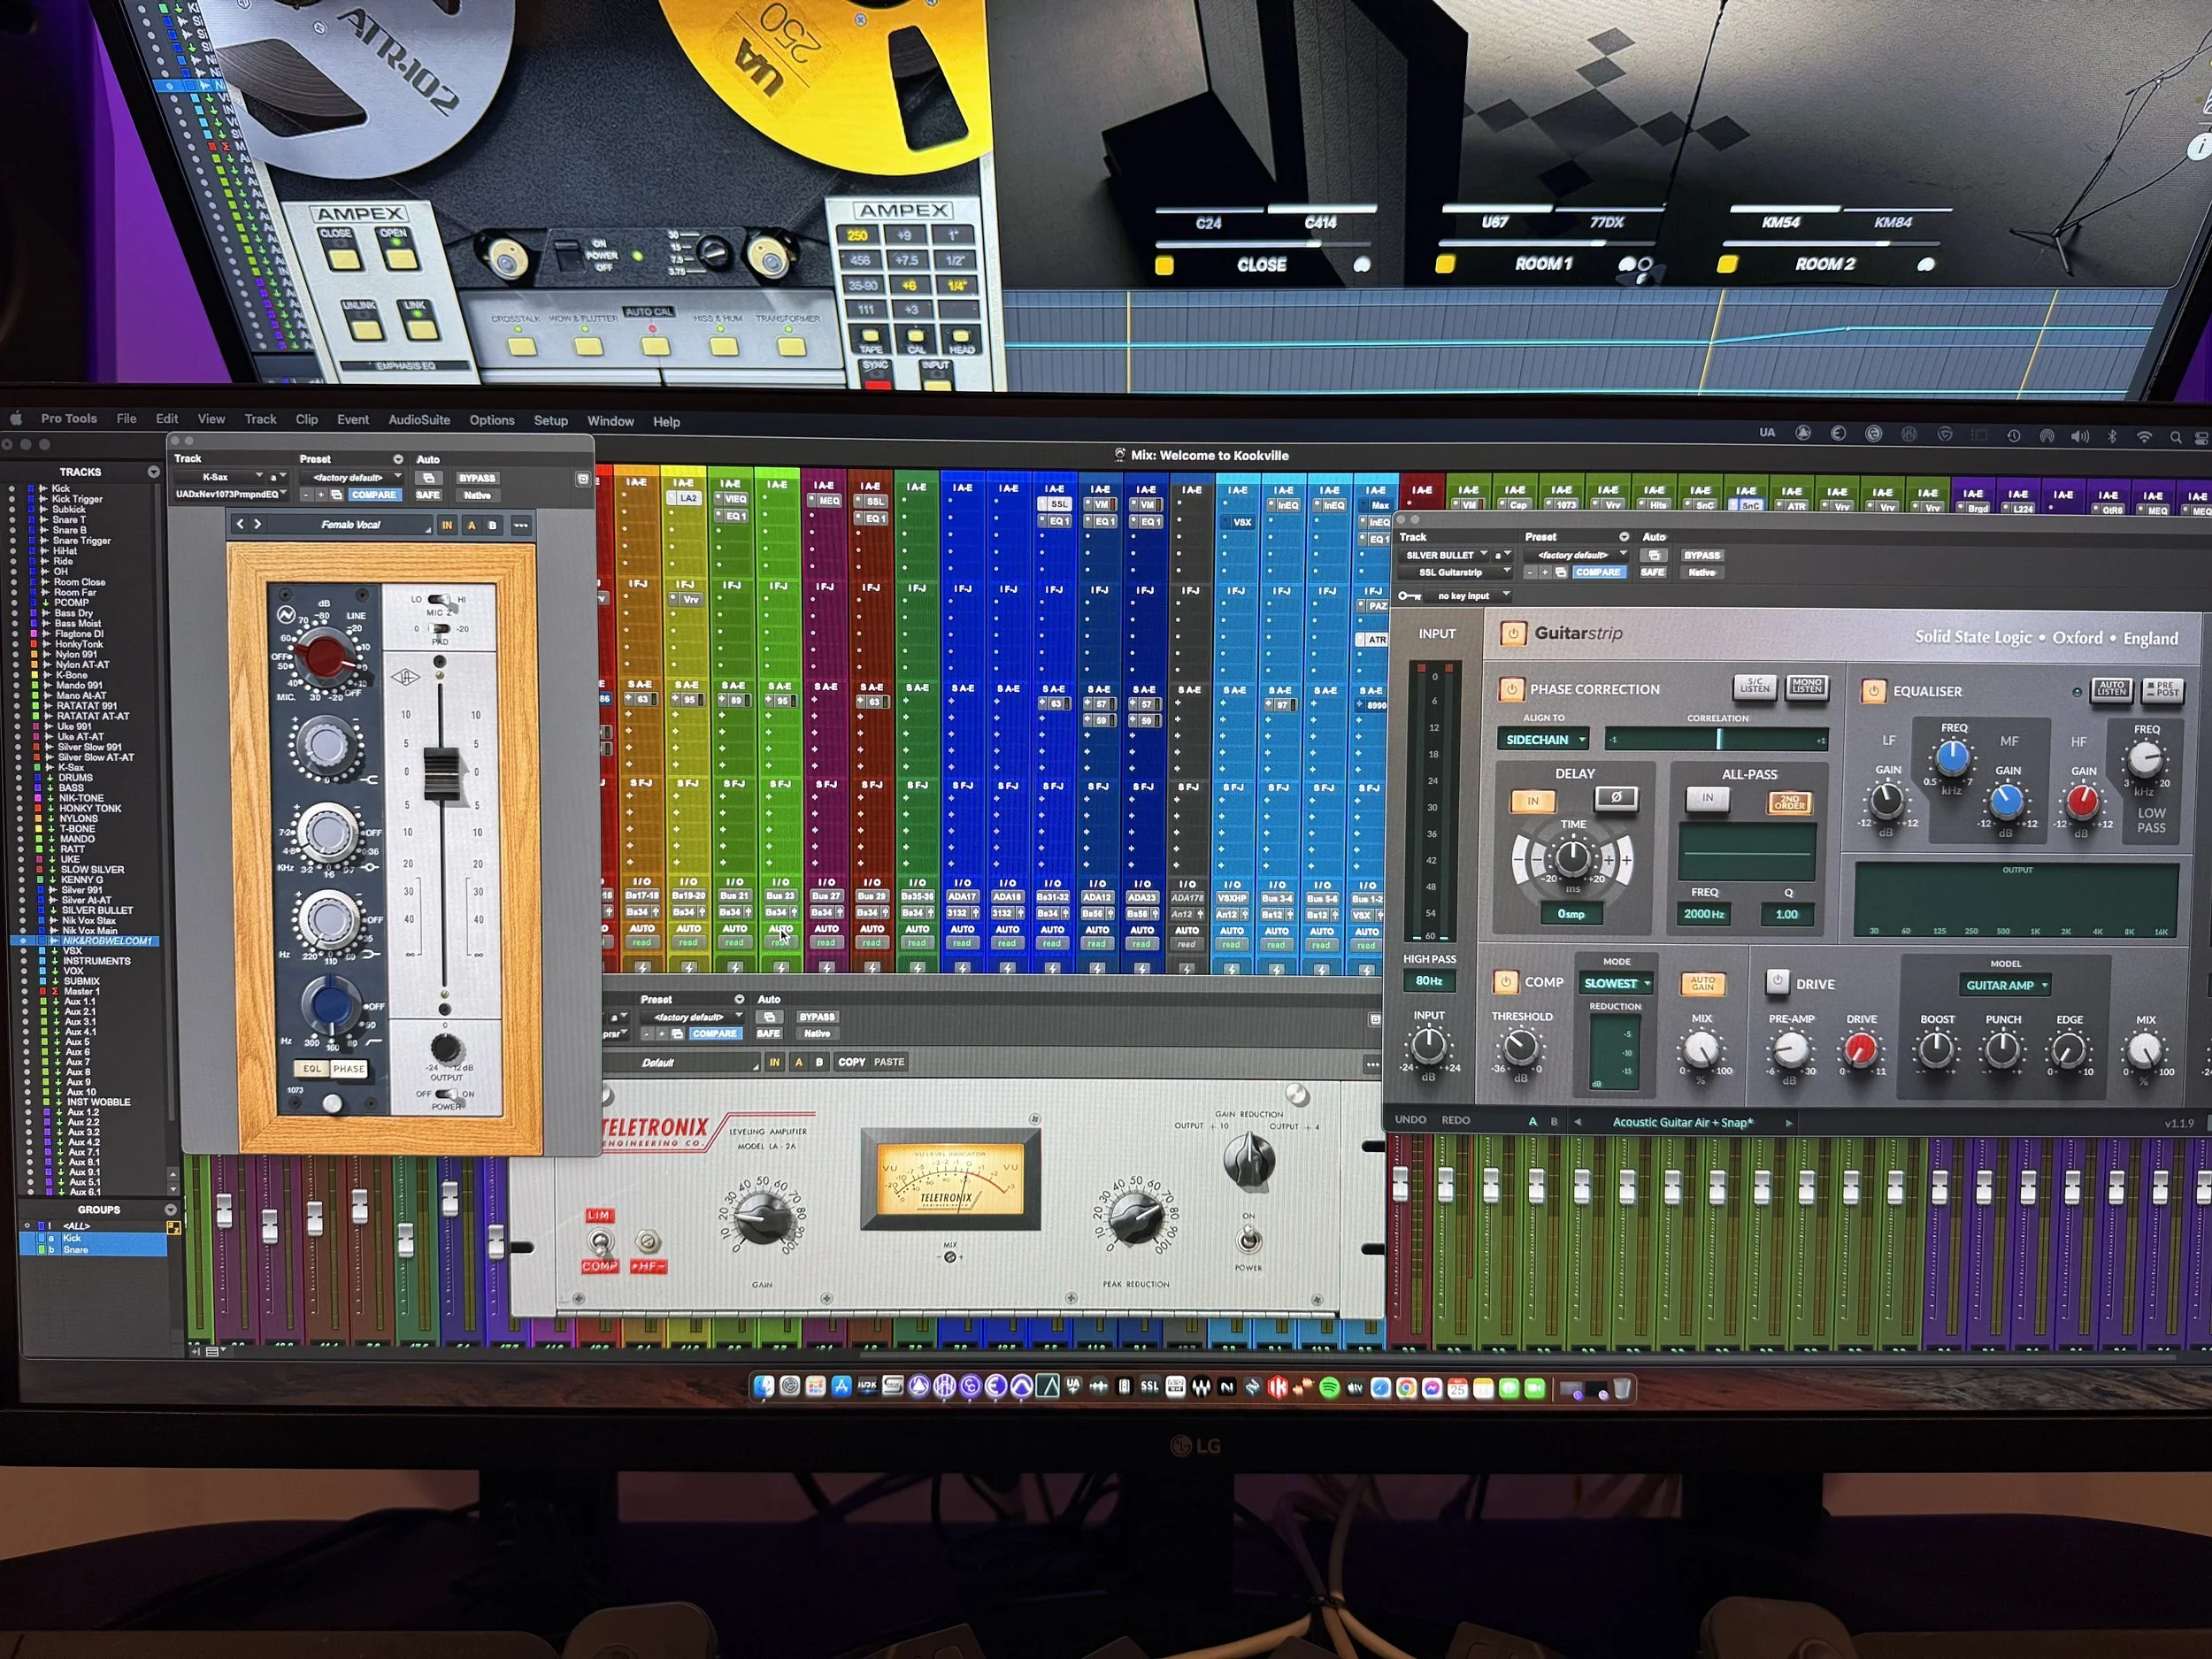Open the SILVER BULLET track selector dropdown
Screen dimensions: 2212x1659
pyautogui.click(x=1446, y=555)
